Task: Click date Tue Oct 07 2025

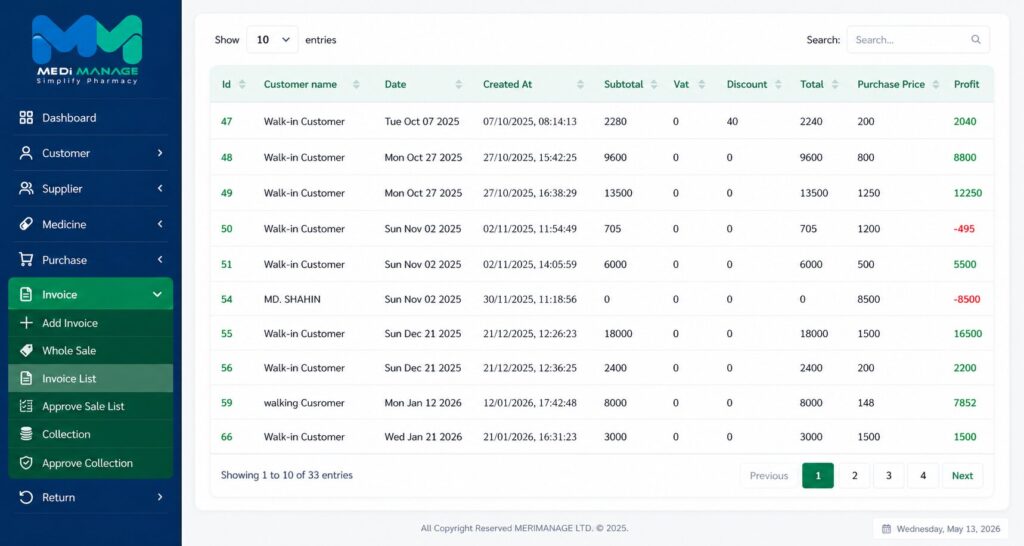Action: 422,121
